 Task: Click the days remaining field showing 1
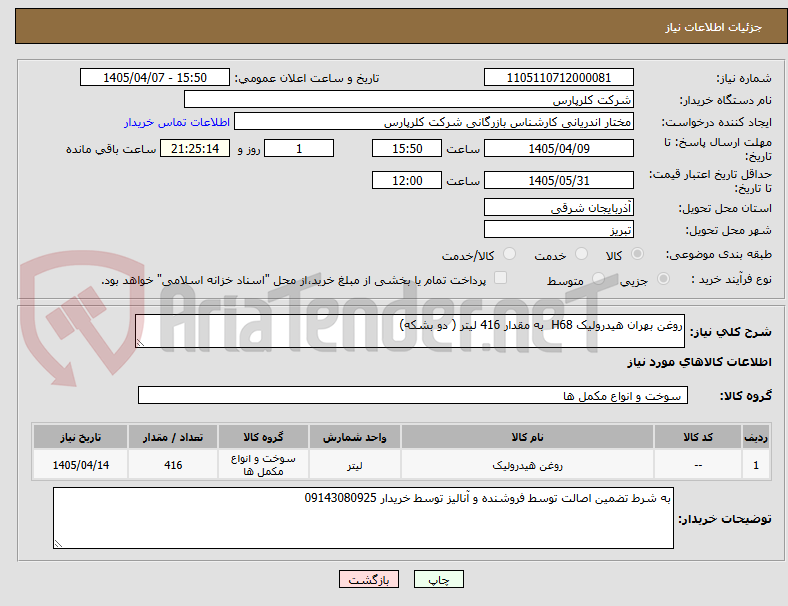[299, 149]
